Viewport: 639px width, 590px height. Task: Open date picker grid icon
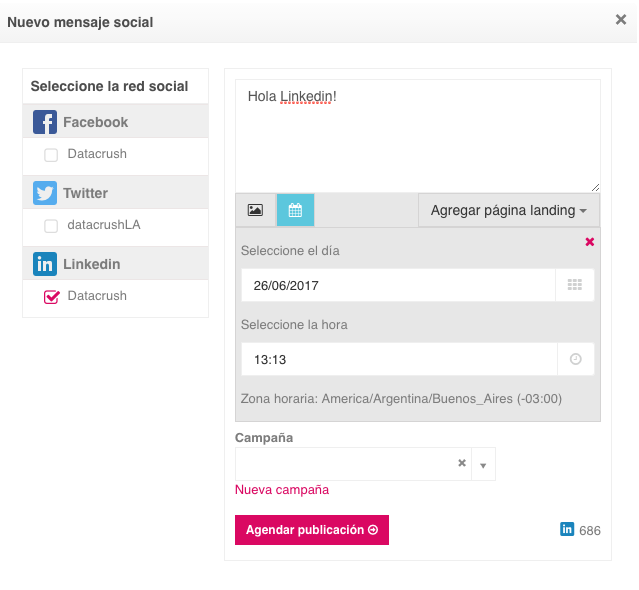[x=575, y=285]
